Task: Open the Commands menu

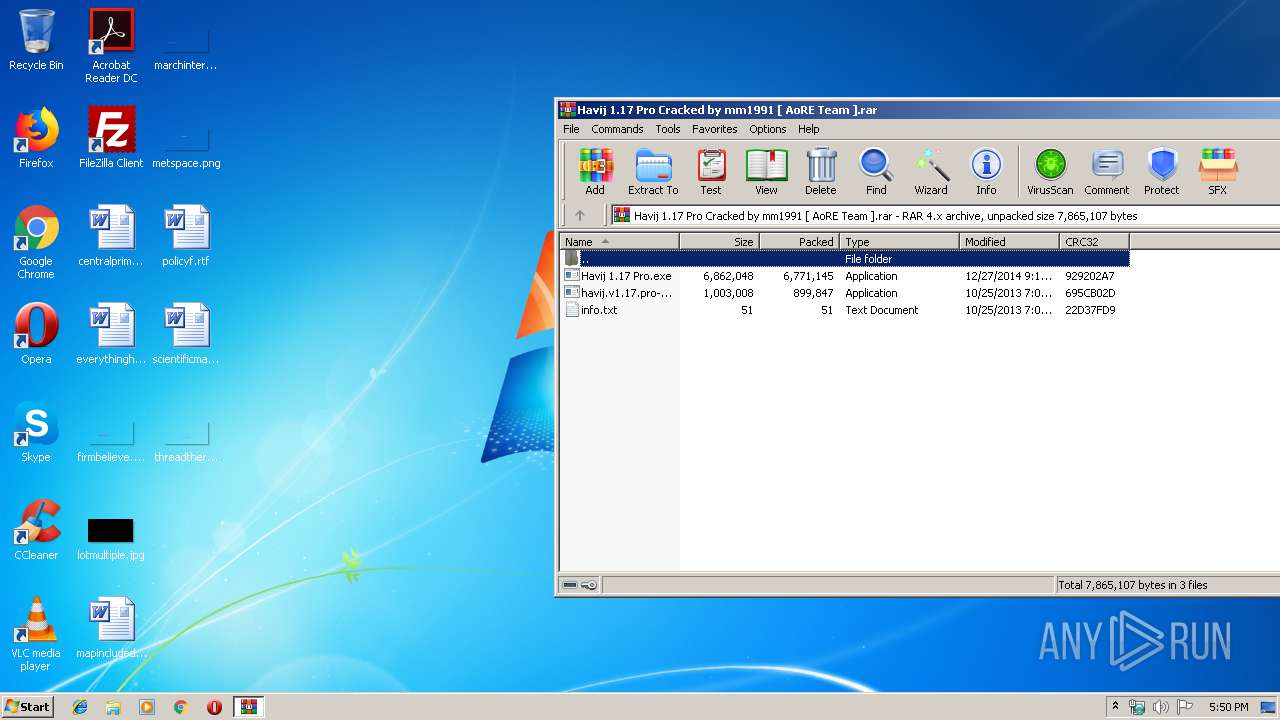Action: tap(617, 129)
